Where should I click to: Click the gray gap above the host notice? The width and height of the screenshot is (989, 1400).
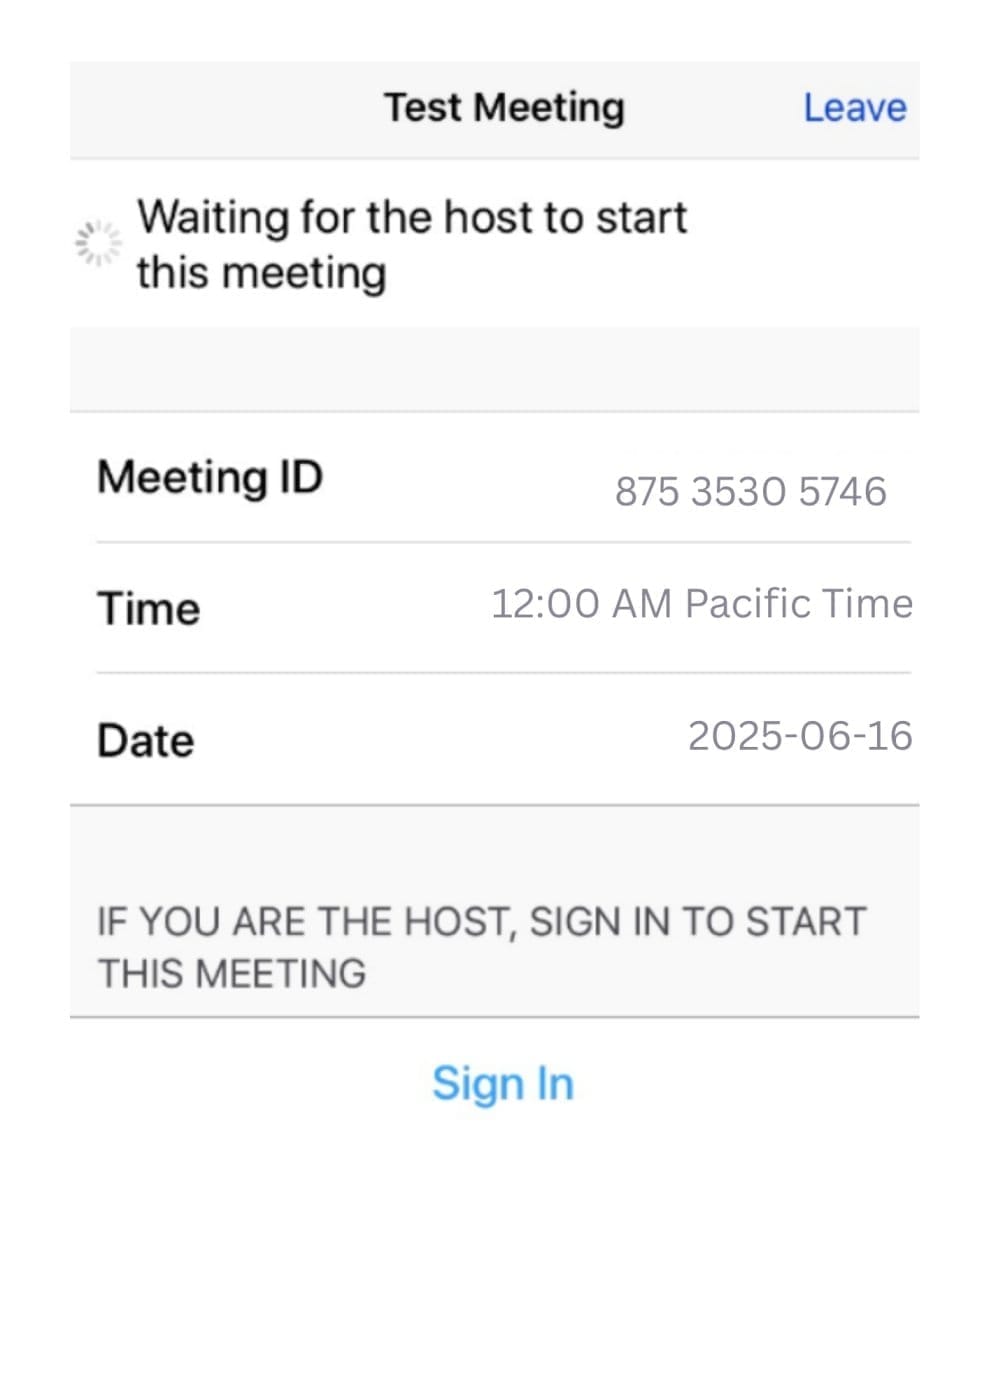pyautogui.click(x=494, y=850)
